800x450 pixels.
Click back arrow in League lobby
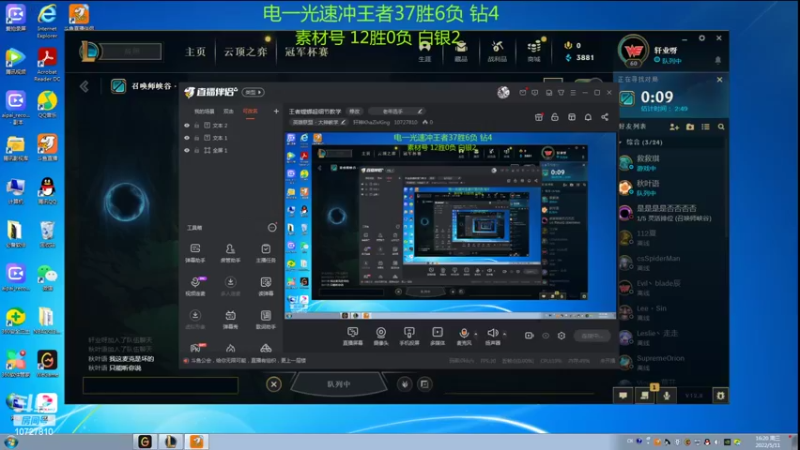pyautogui.click(x=85, y=86)
